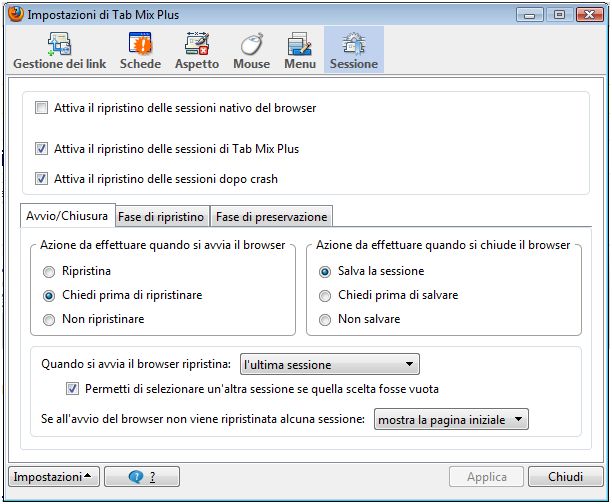Choose the Non salvare radio option
The width and height of the screenshot is (612, 504).
325,319
